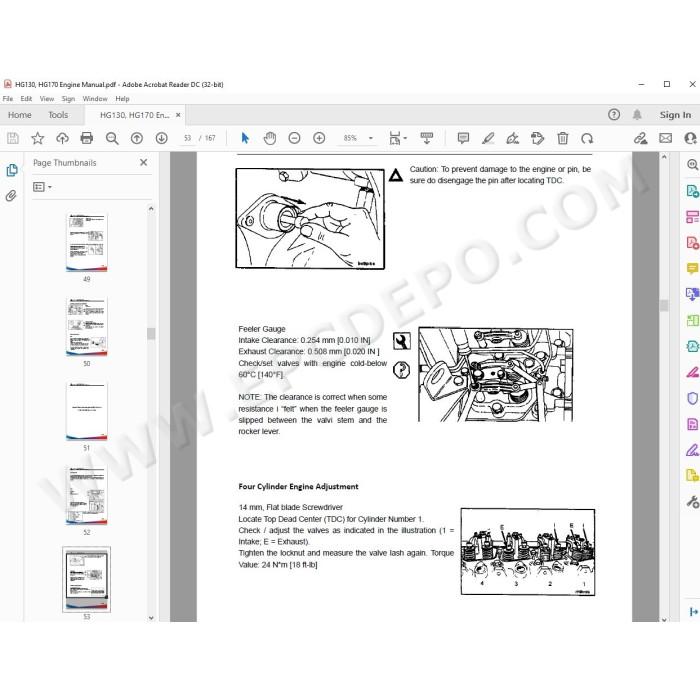Switch to the Tools tab
The width and height of the screenshot is (700, 700).
tap(58, 115)
